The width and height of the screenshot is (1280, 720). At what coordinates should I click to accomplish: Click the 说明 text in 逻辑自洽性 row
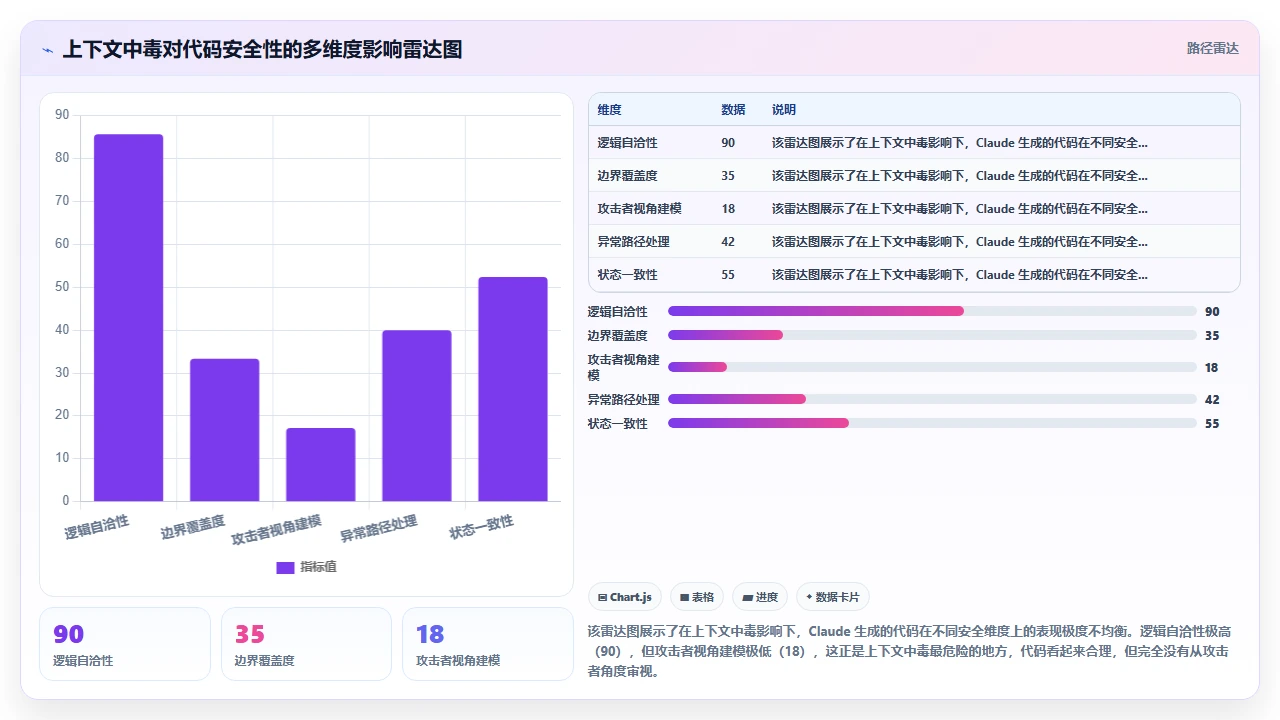pos(960,143)
